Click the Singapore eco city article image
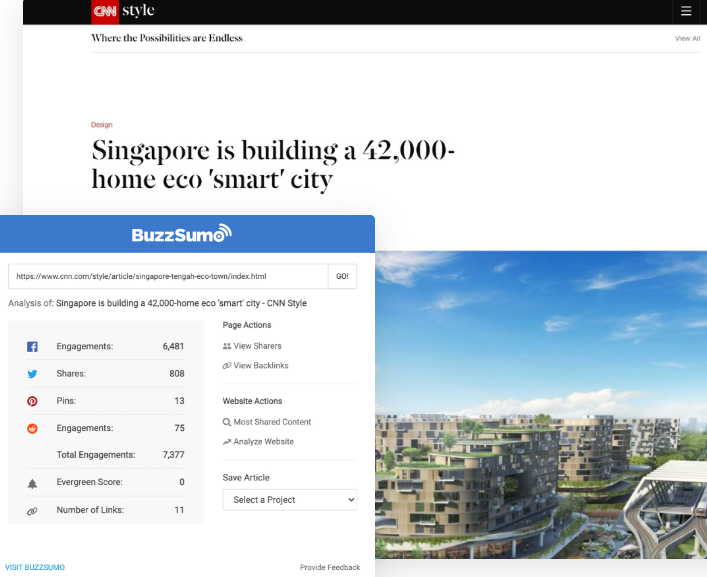This screenshot has height=577, width=707. point(541,405)
